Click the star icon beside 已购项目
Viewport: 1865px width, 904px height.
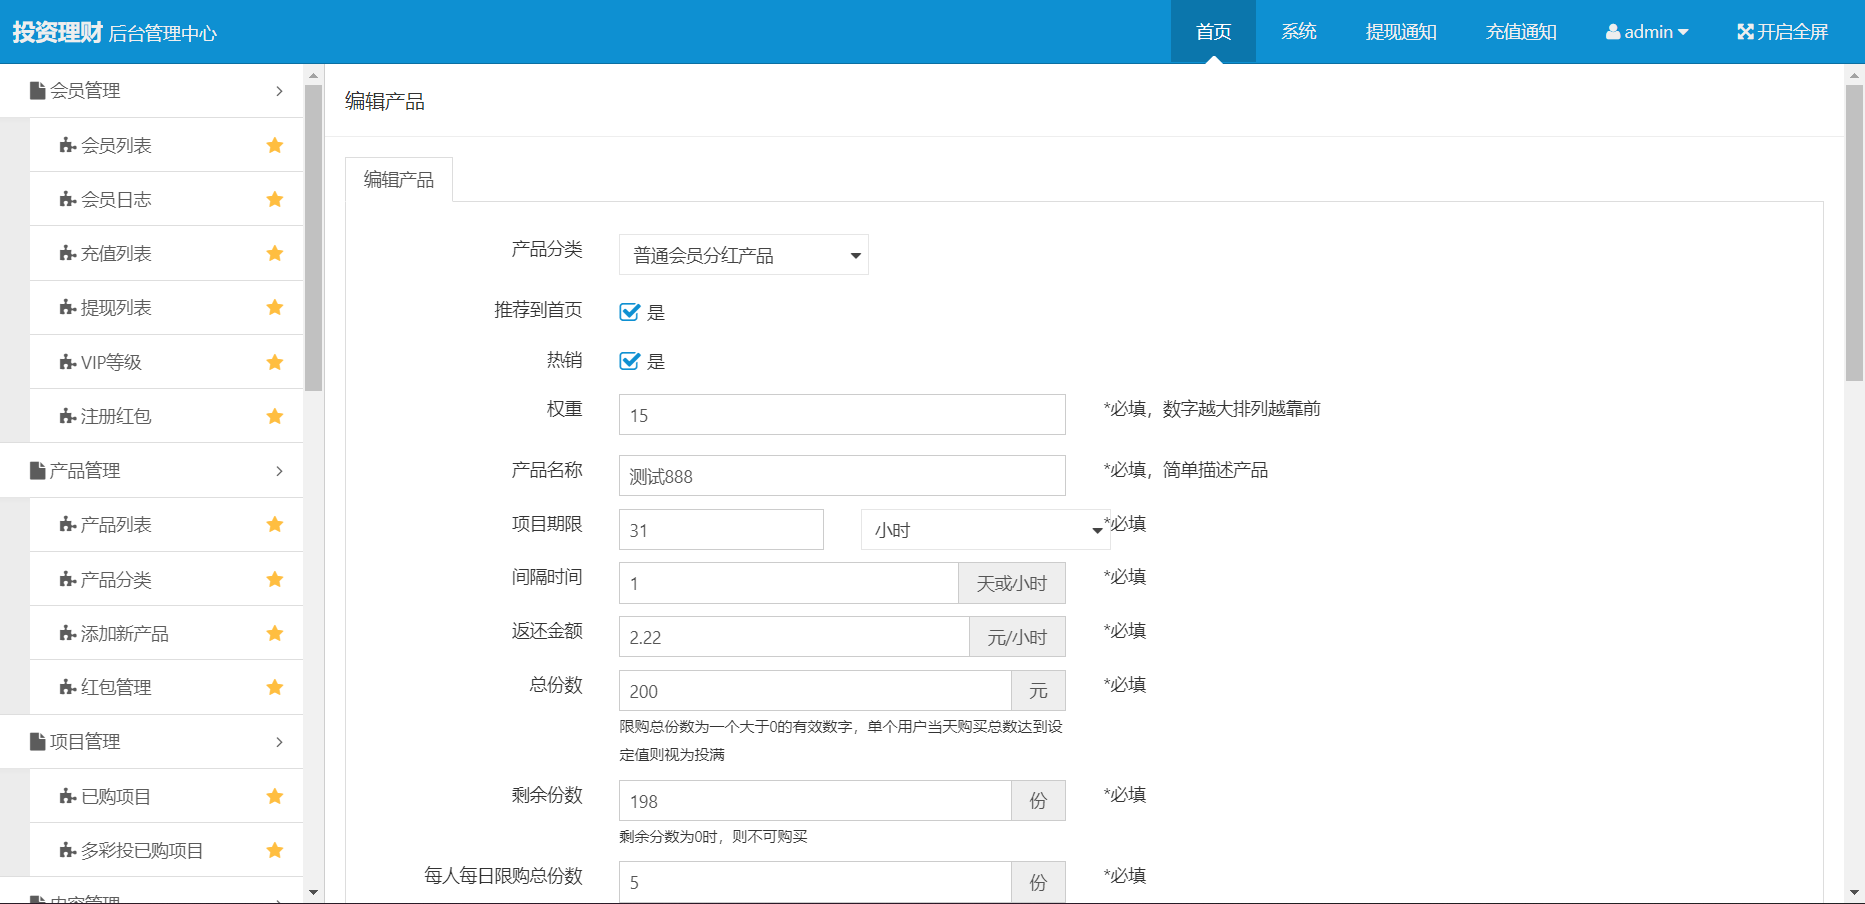coord(275,797)
